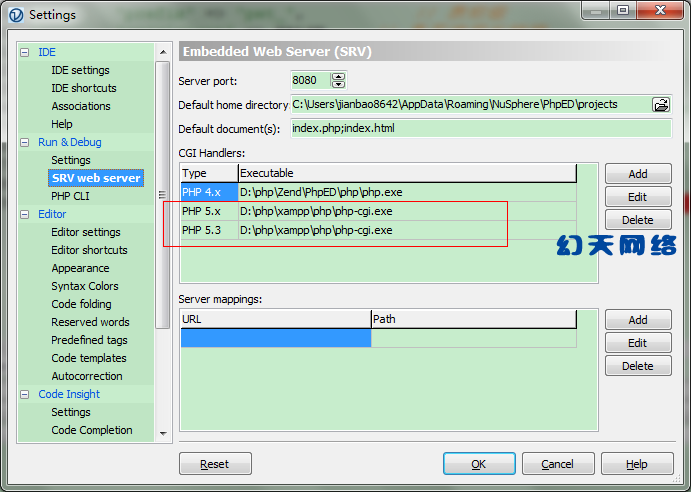
Task: Click the URL column header
Action: pos(276,319)
